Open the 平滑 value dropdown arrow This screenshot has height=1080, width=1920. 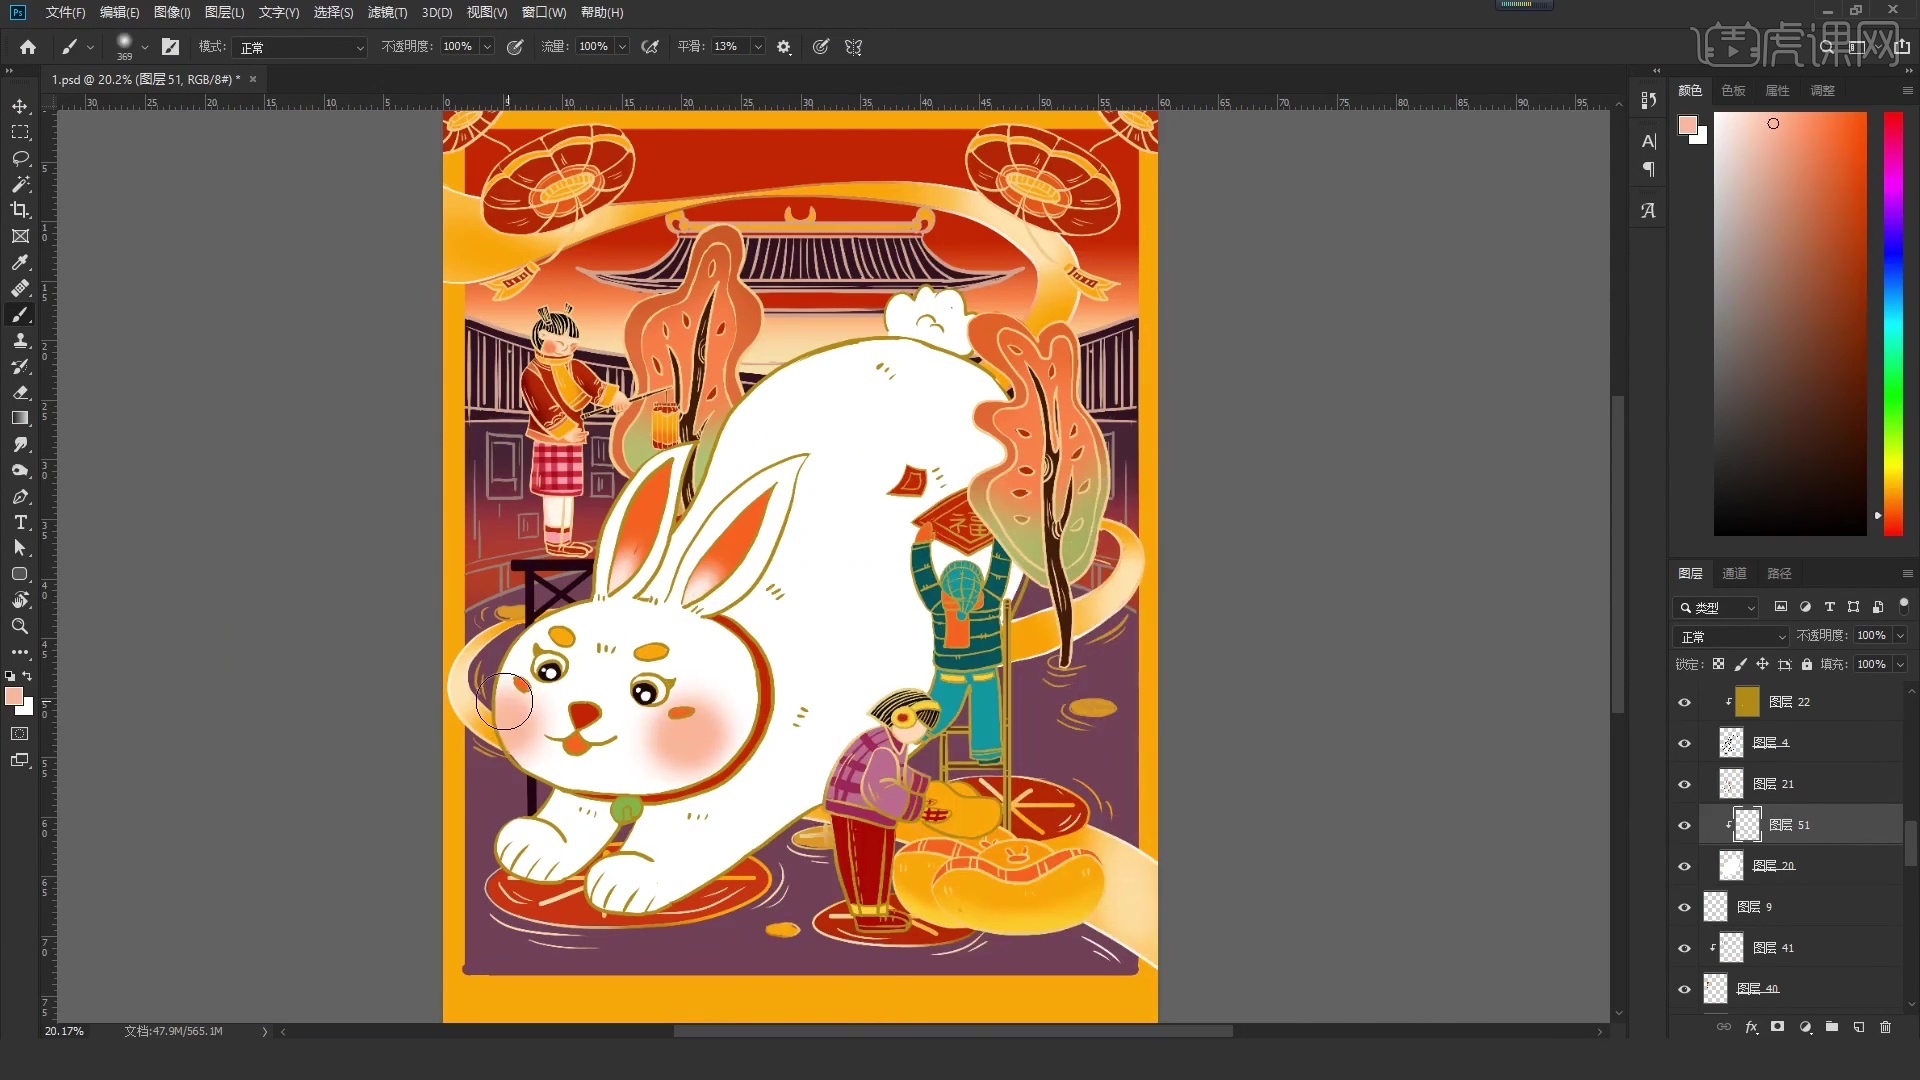(758, 47)
